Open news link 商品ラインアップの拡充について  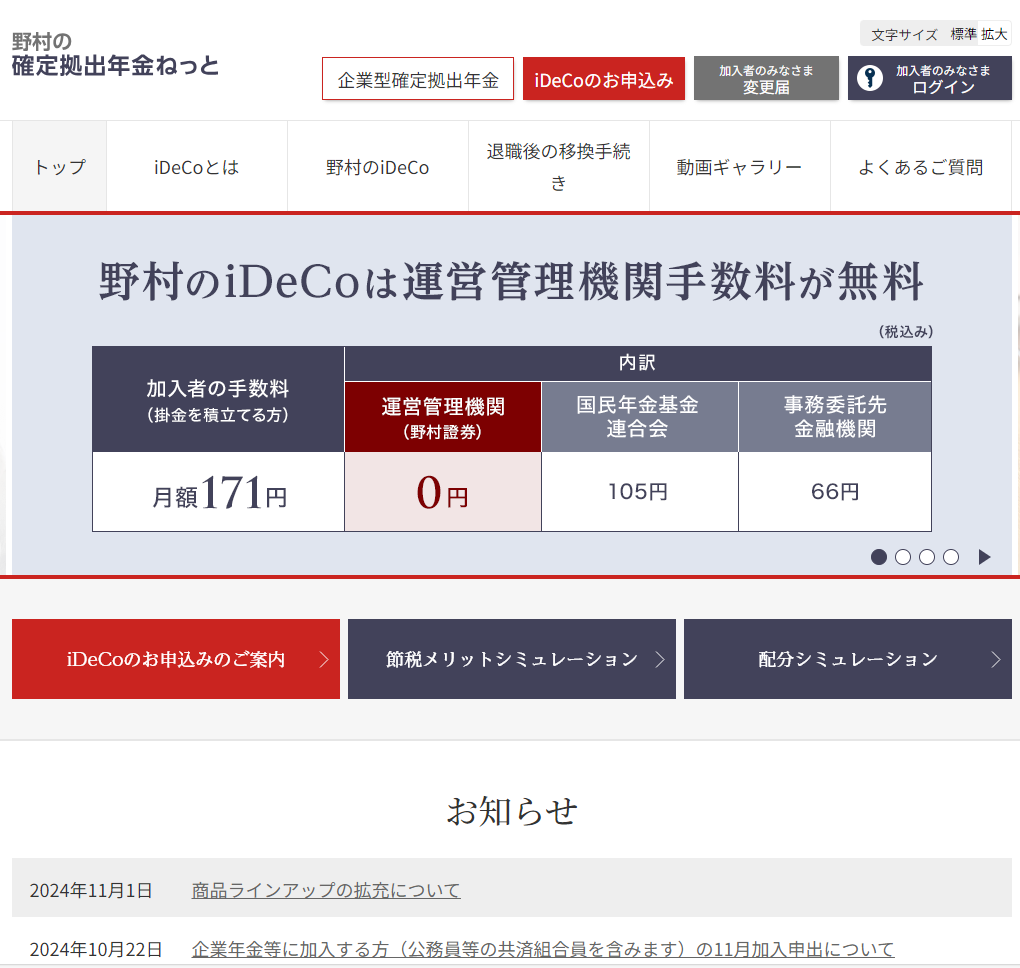point(326,890)
